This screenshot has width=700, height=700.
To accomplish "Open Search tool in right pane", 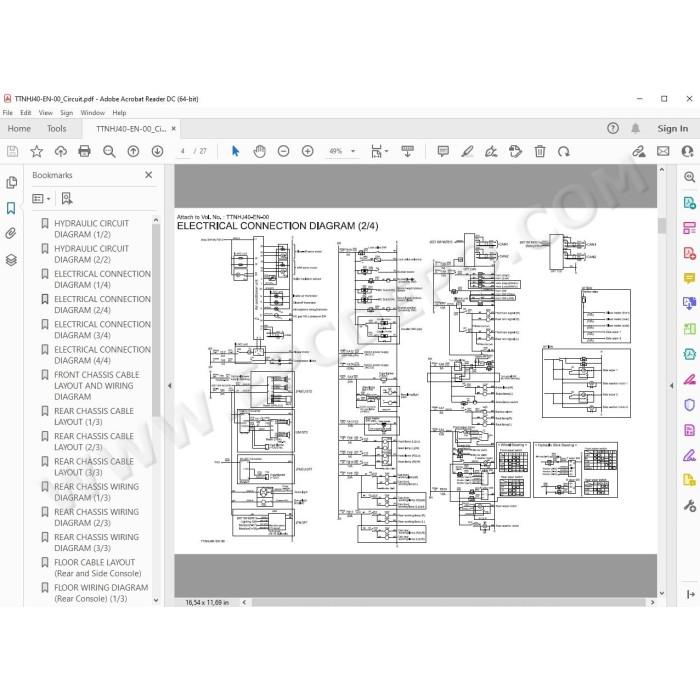I will point(689,177).
